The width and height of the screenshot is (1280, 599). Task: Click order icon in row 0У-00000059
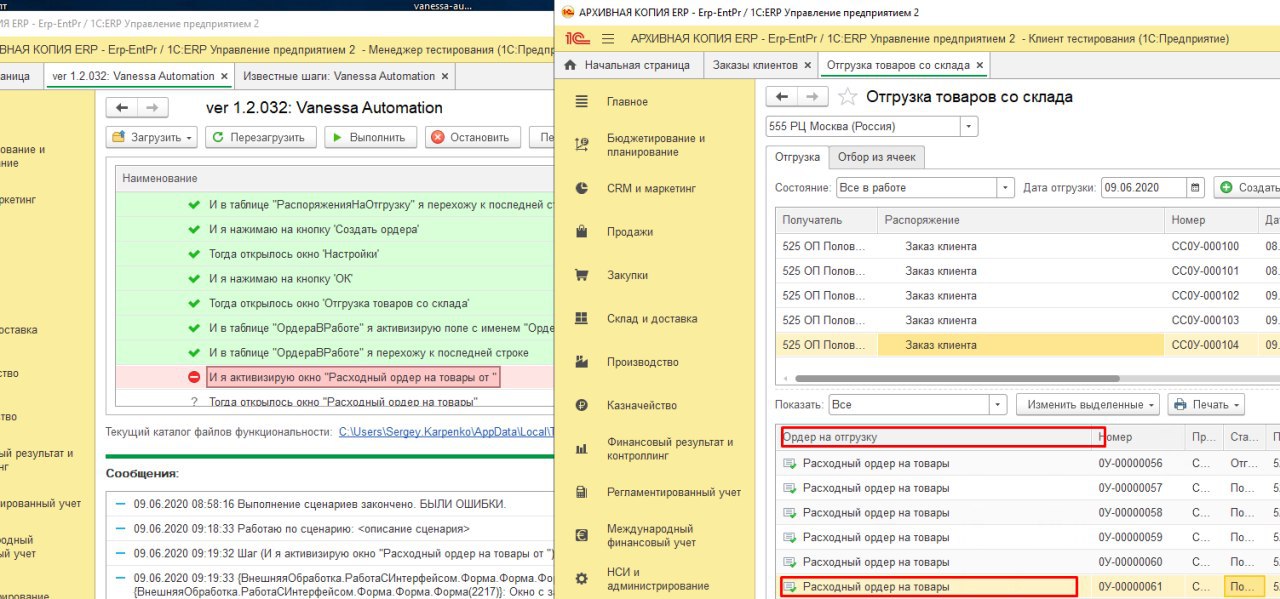(x=789, y=537)
